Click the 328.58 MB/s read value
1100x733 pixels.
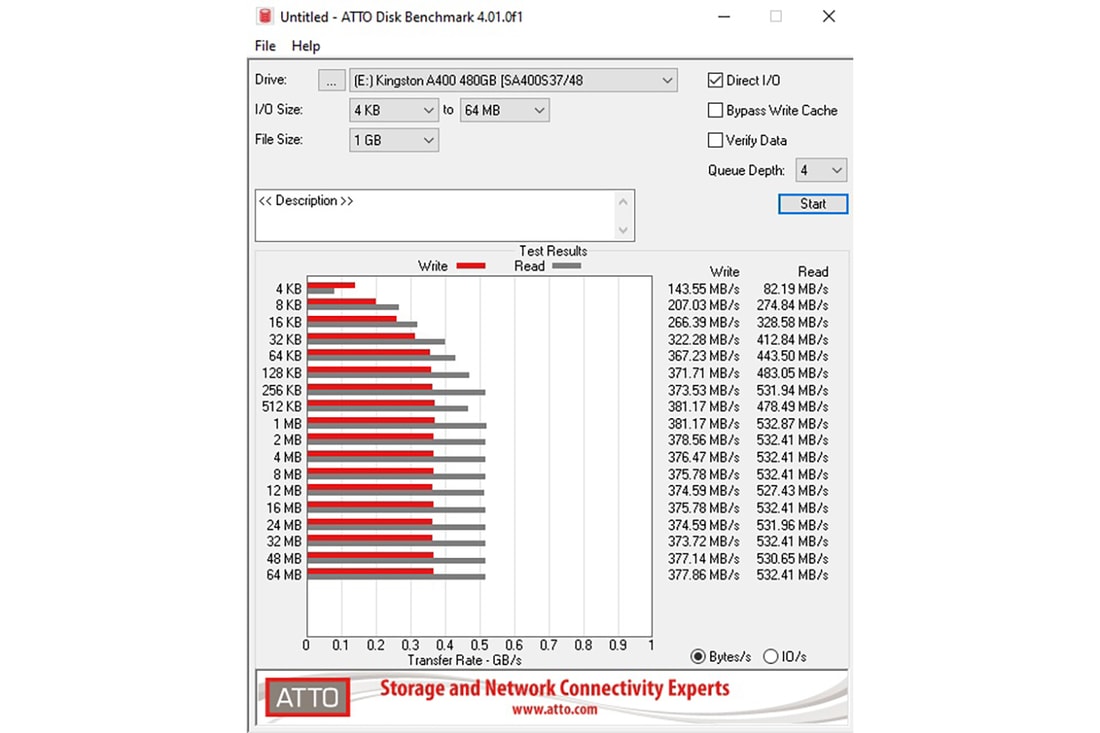(792, 323)
